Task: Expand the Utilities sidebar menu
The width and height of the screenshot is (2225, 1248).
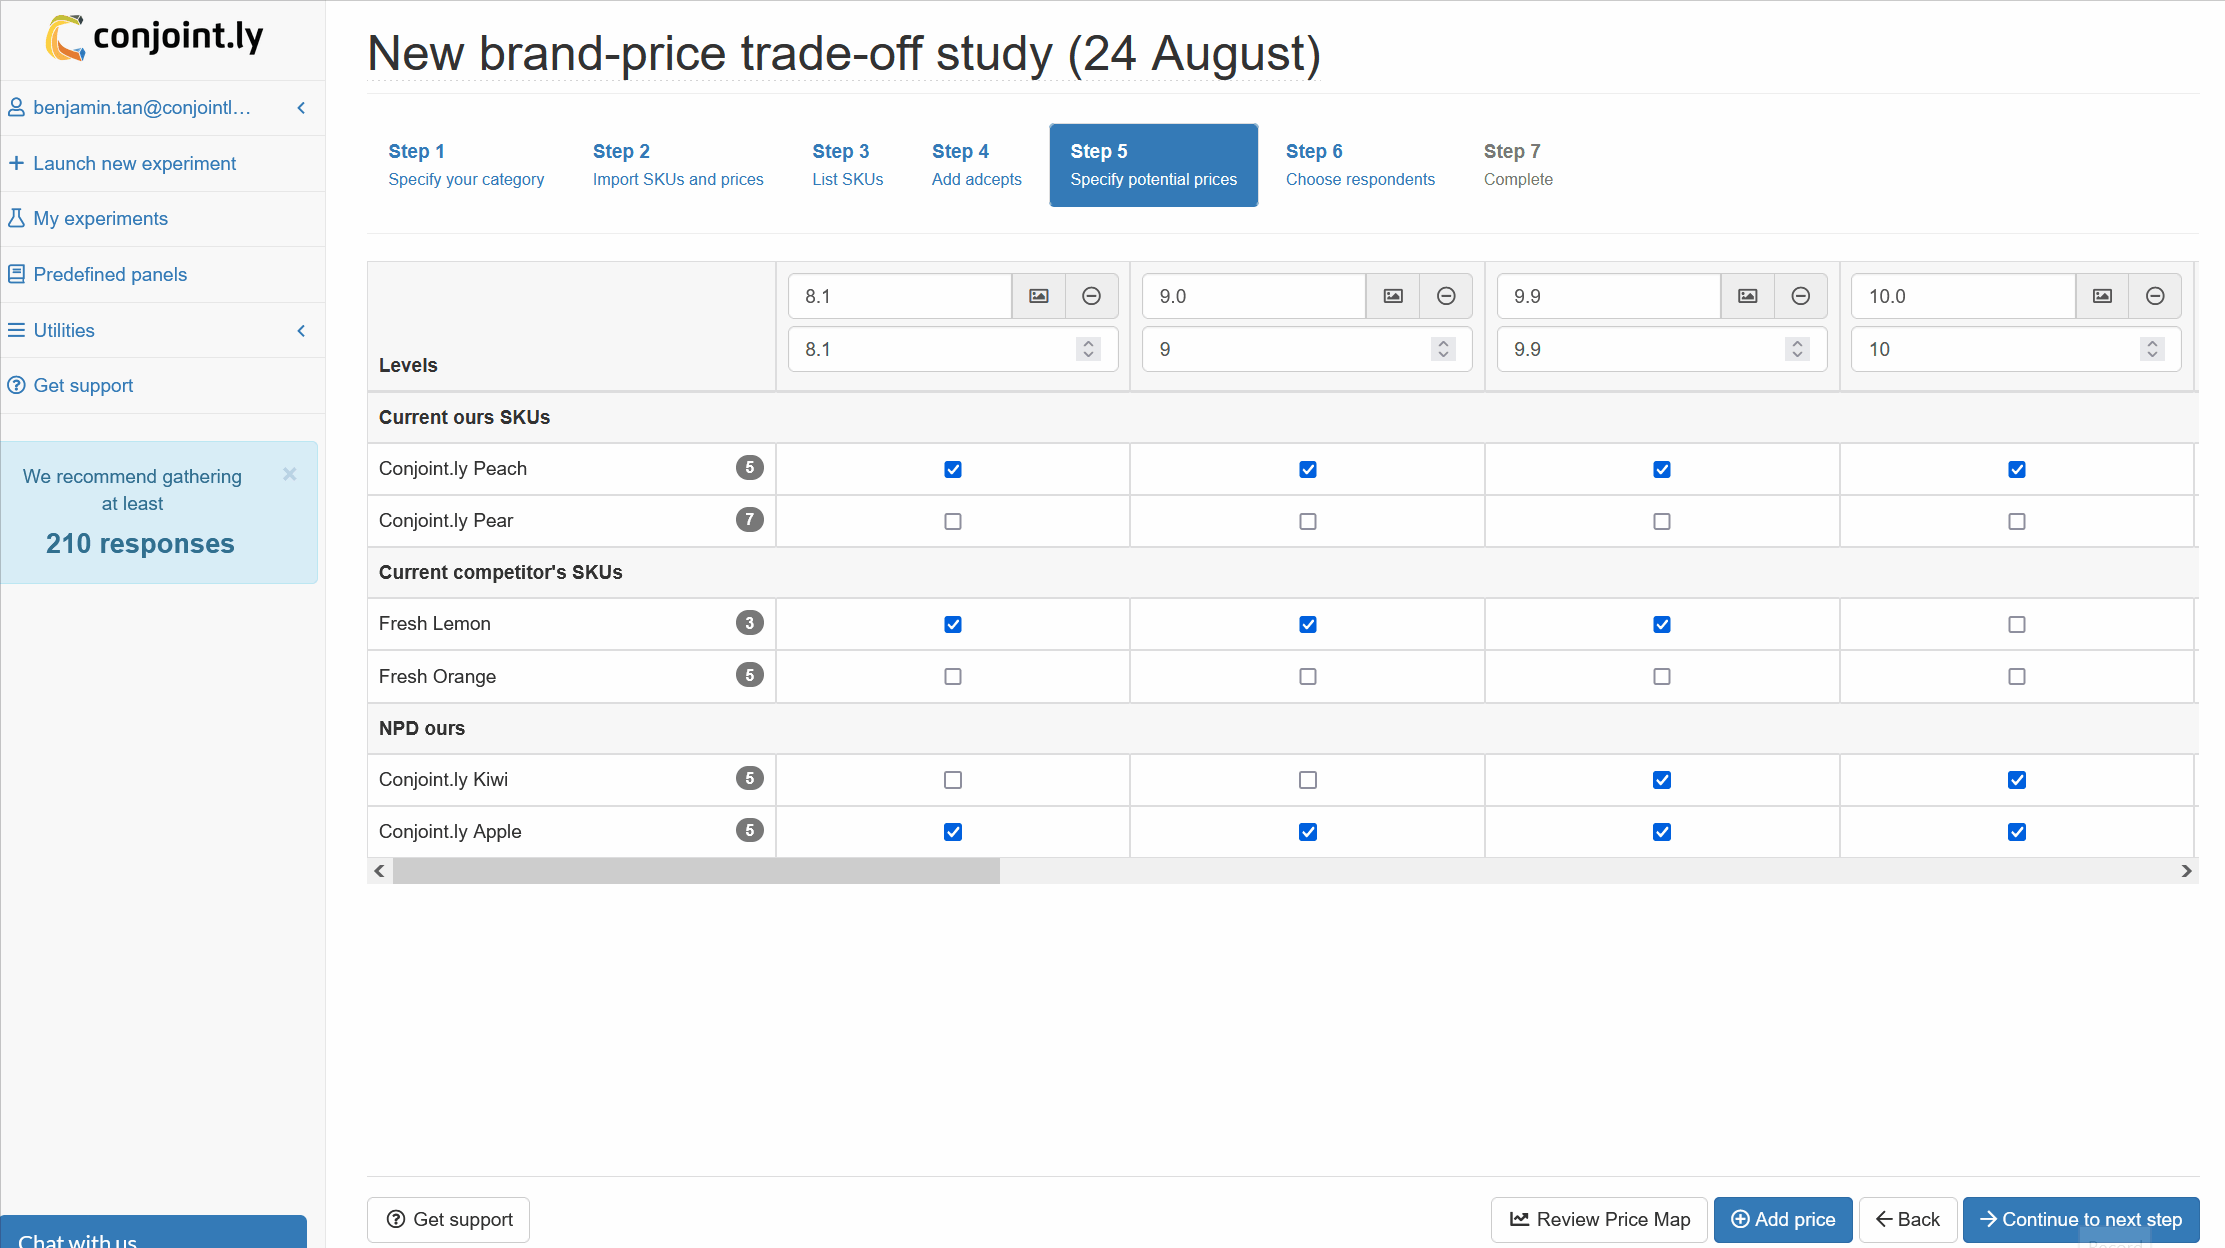Action: click(301, 330)
